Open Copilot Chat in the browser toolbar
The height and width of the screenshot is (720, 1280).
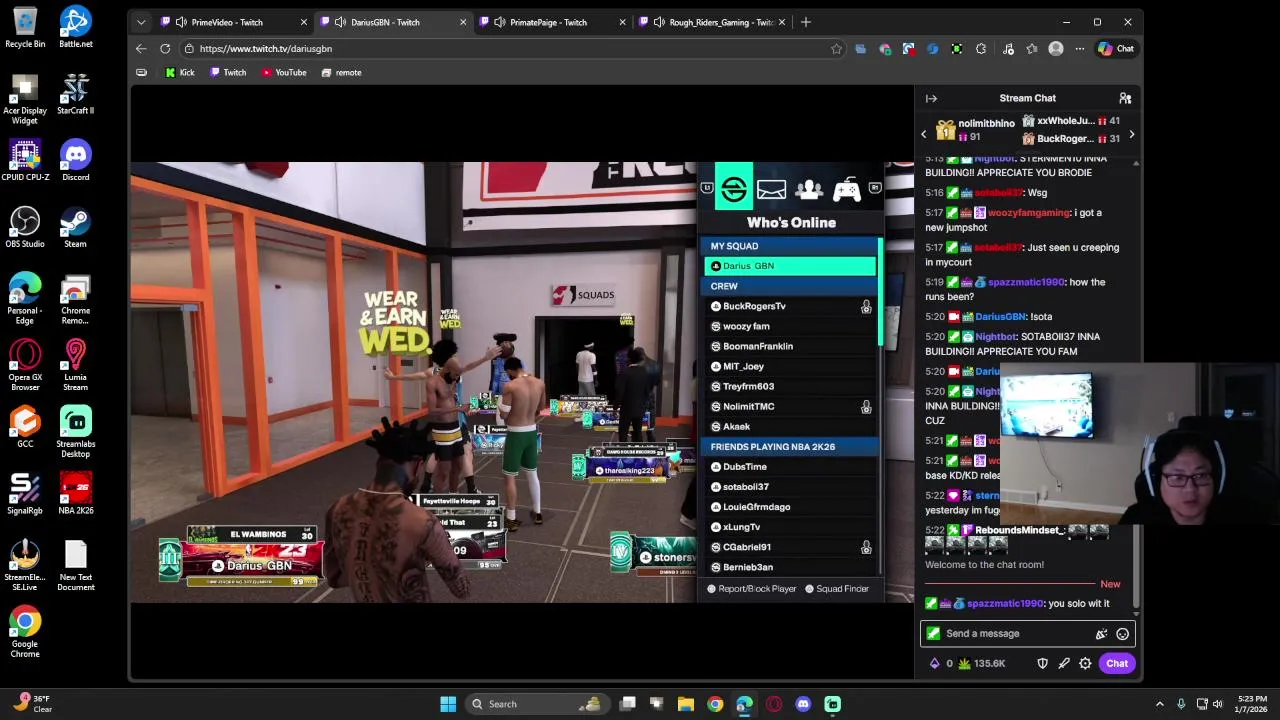click(x=1115, y=48)
